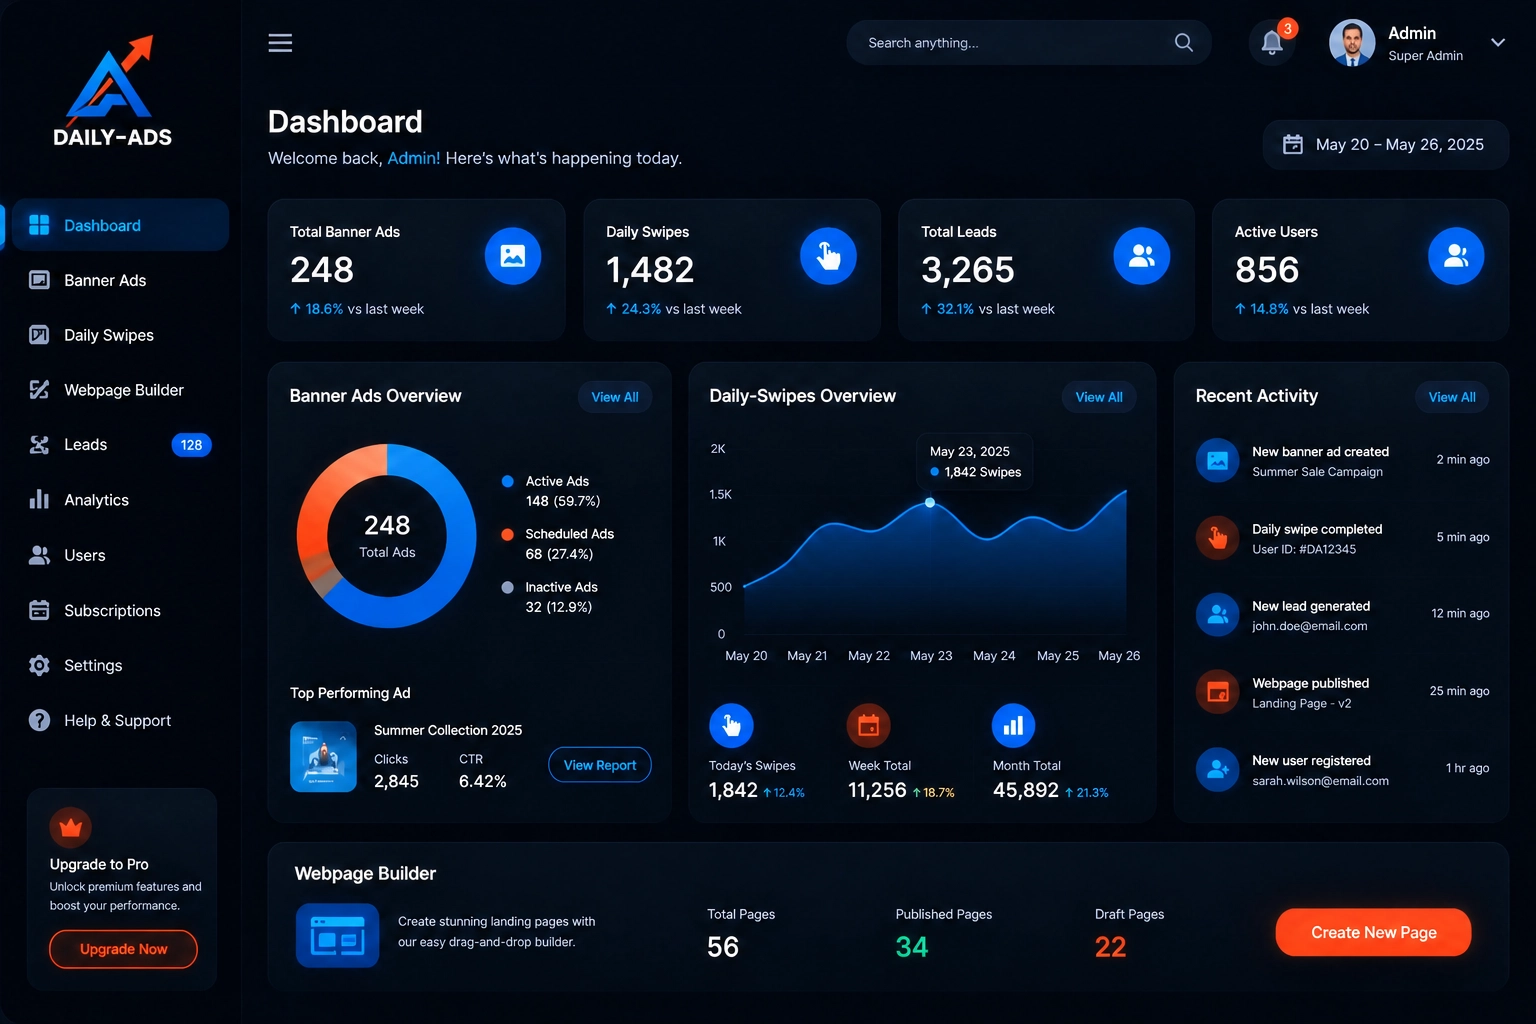This screenshot has width=1536, height=1024.
Task: Click the Week Total calendar icon
Action: (869, 726)
